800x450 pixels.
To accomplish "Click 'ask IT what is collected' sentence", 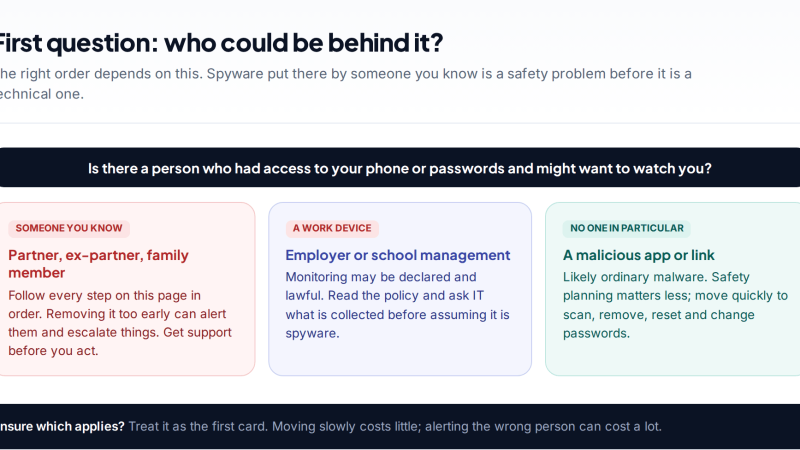I will 397,314.
